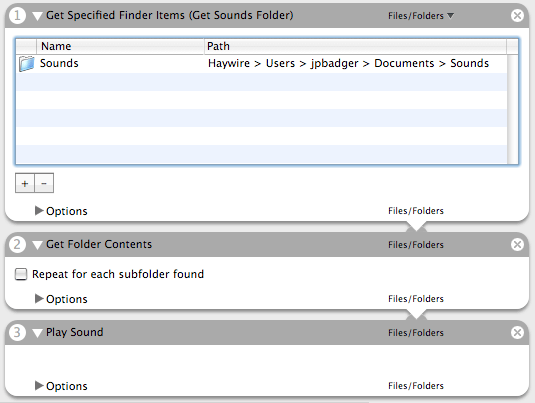Collapse the Get Specified Finder Items action

click(37, 16)
